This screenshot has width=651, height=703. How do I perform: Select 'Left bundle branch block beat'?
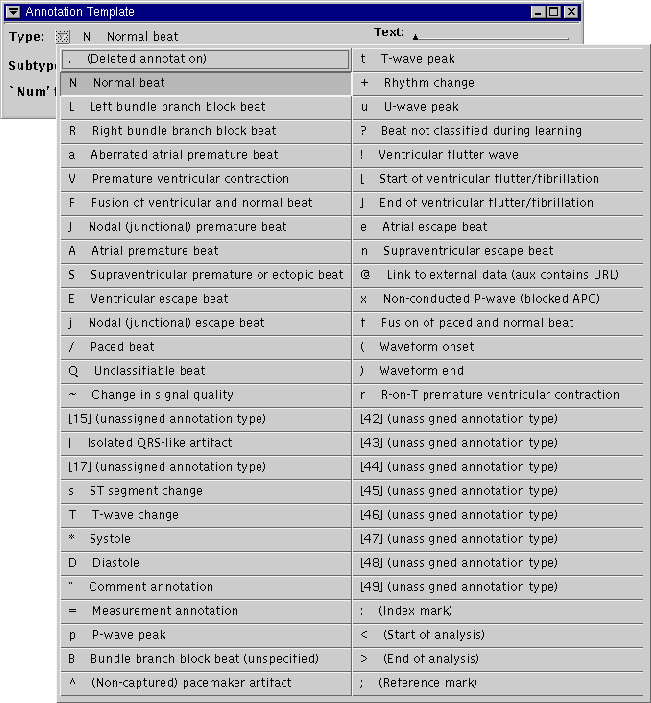tap(205, 107)
